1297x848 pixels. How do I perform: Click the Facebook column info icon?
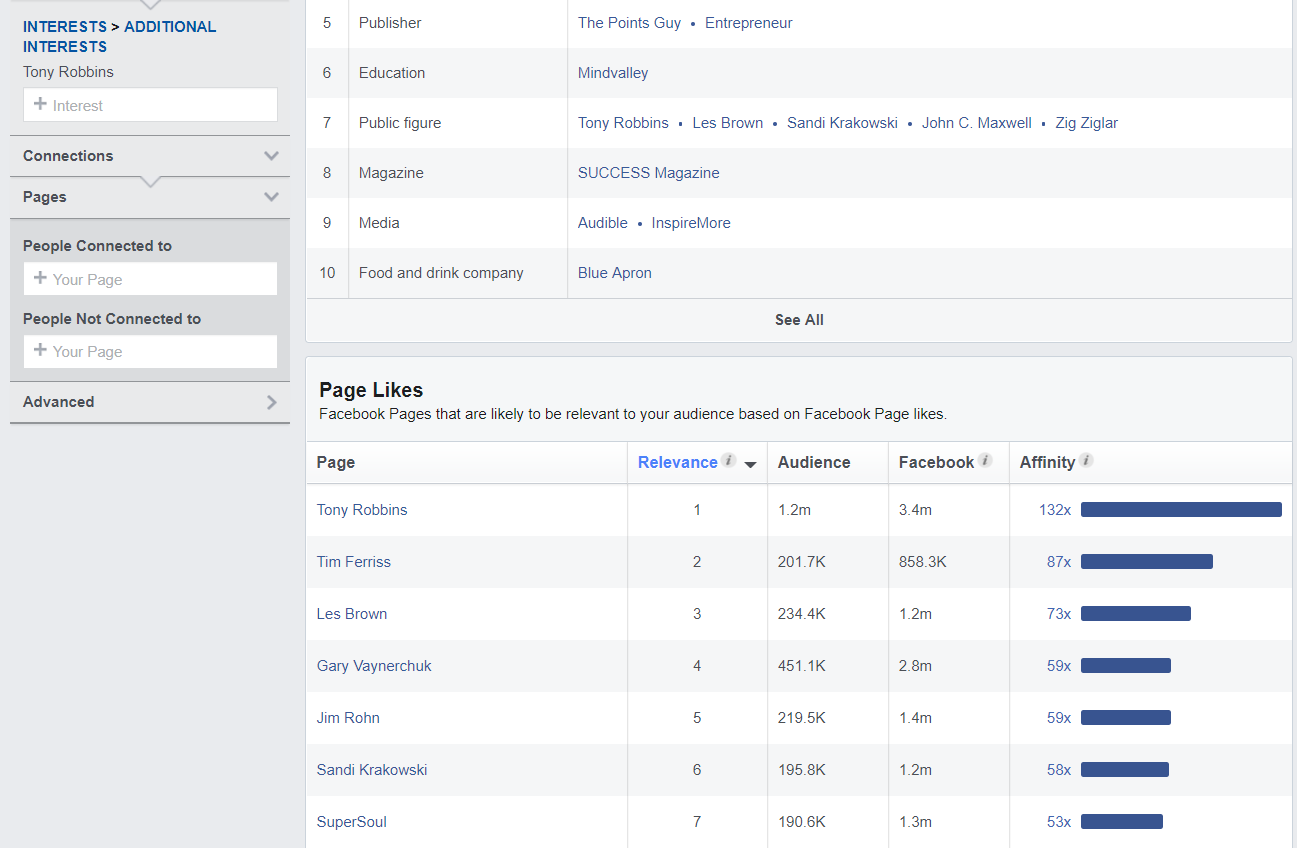point(985,461)
